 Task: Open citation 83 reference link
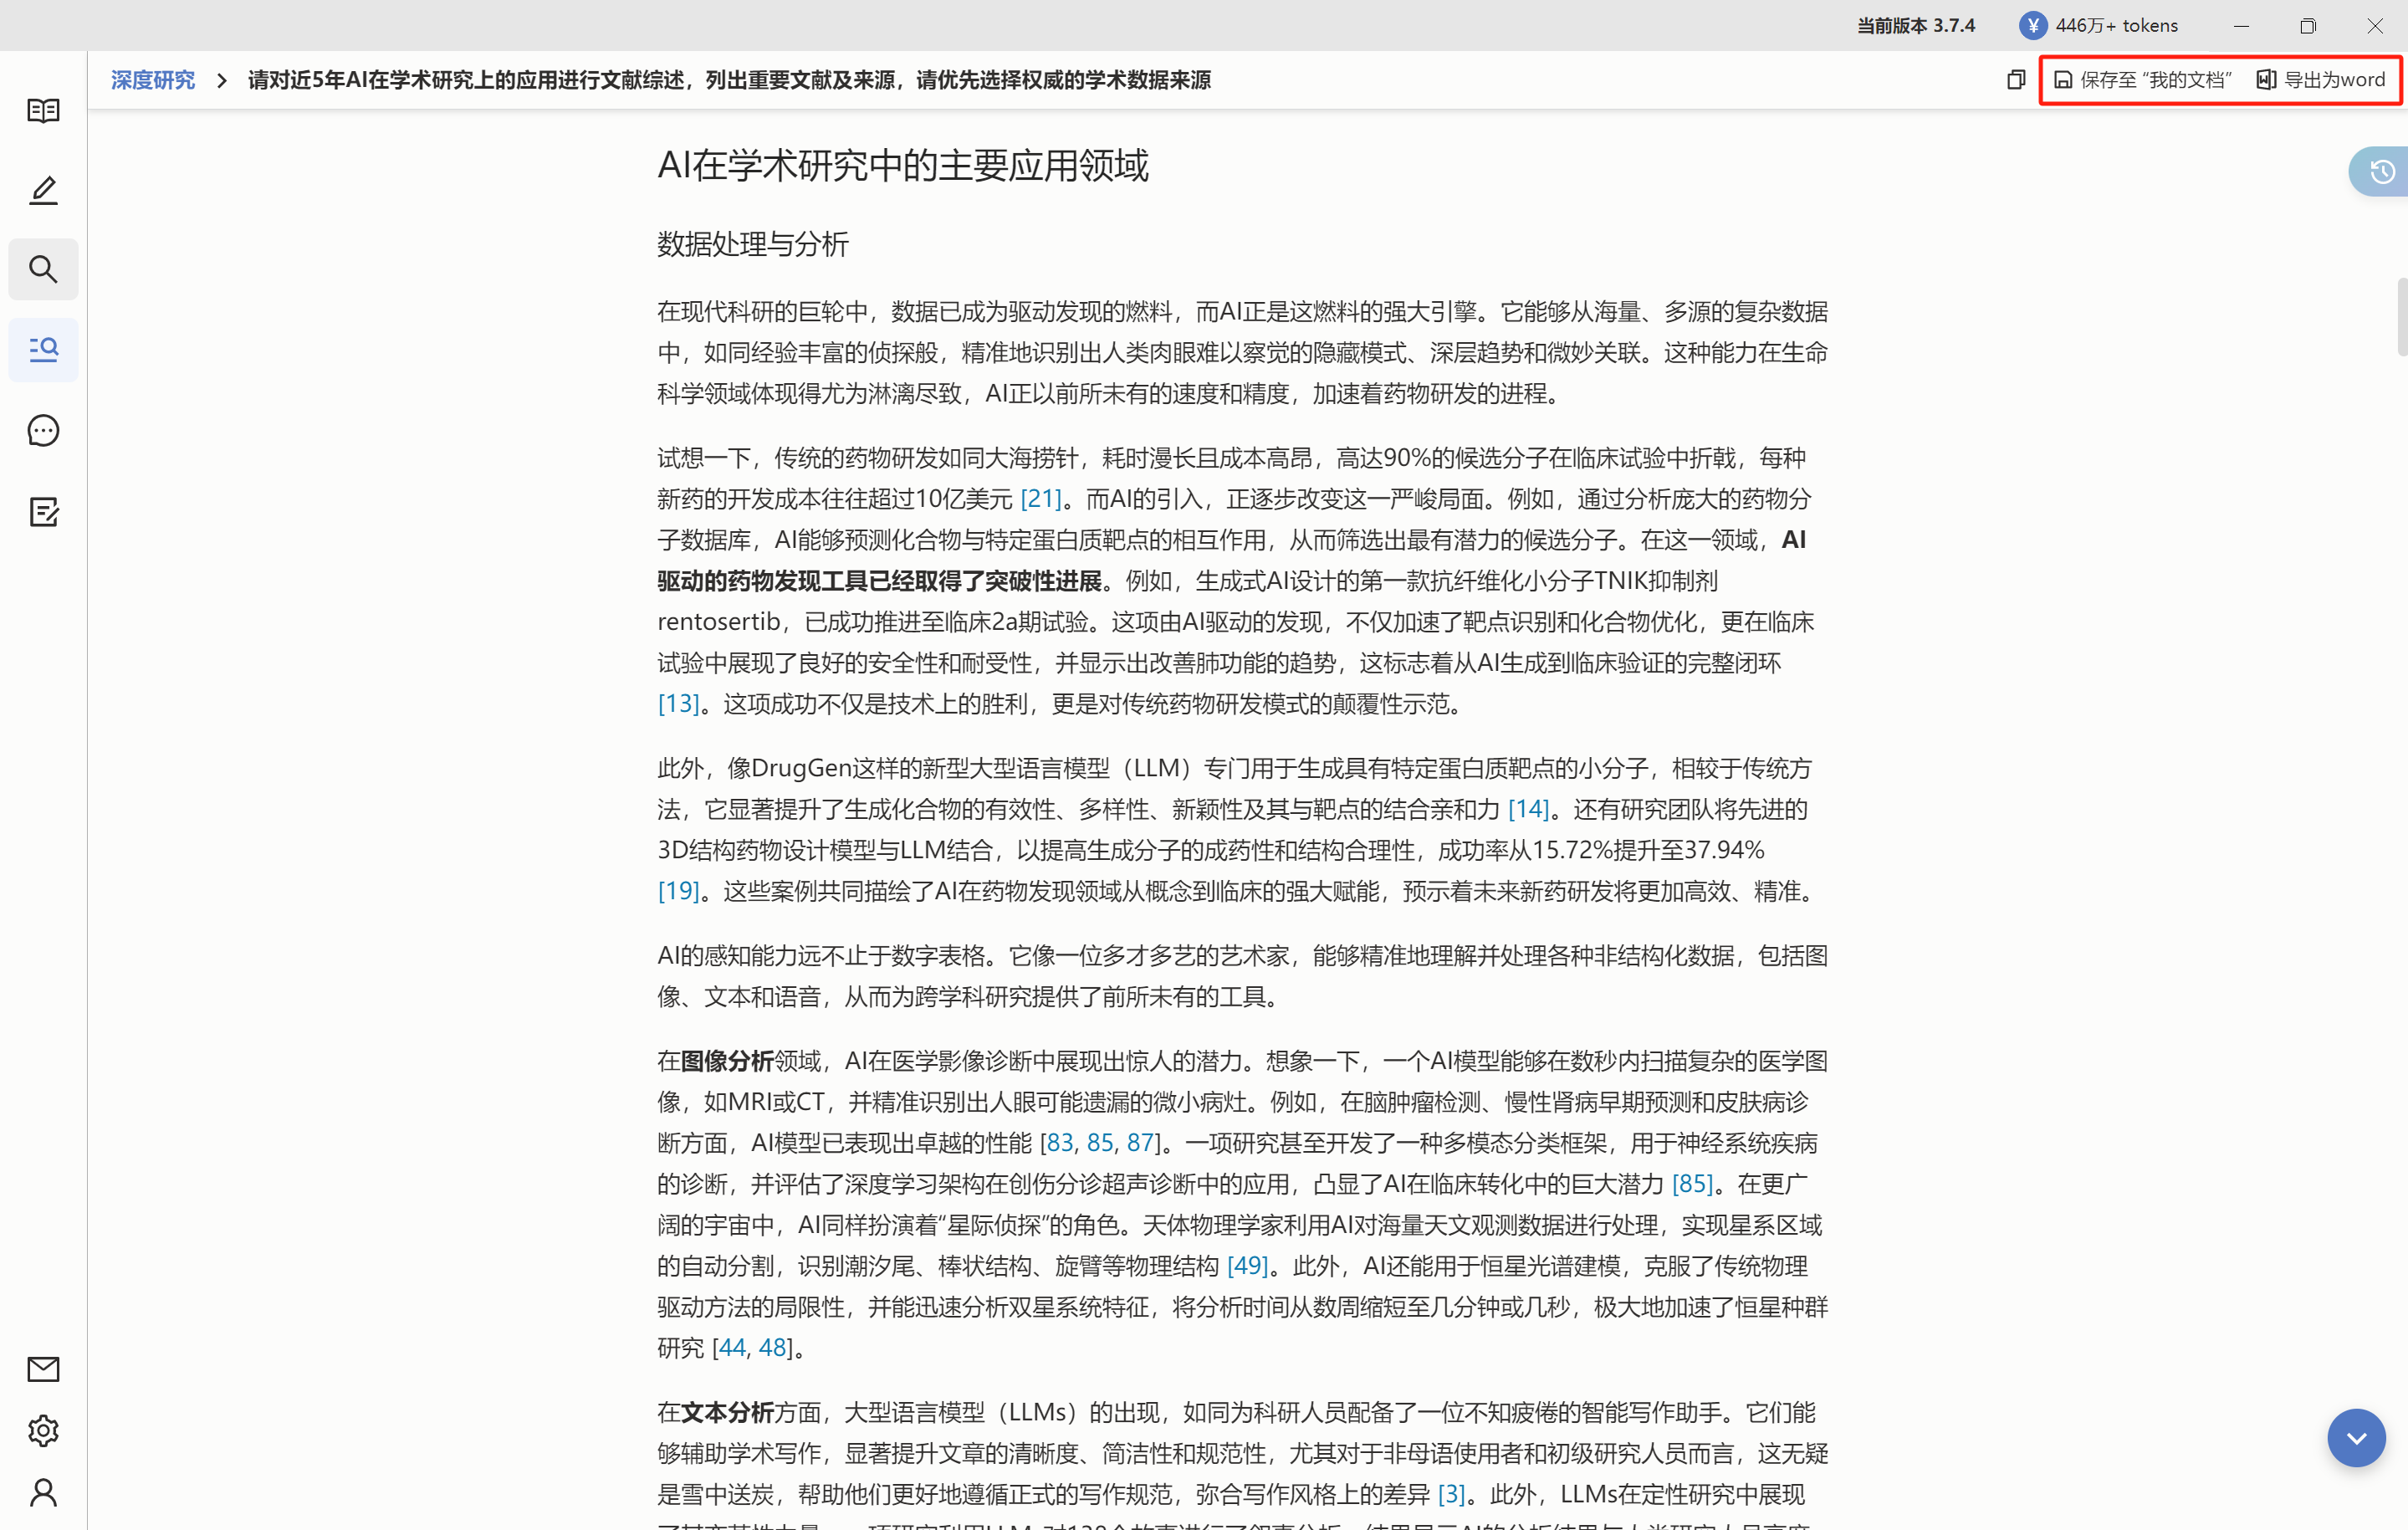pos(1060,1142)
